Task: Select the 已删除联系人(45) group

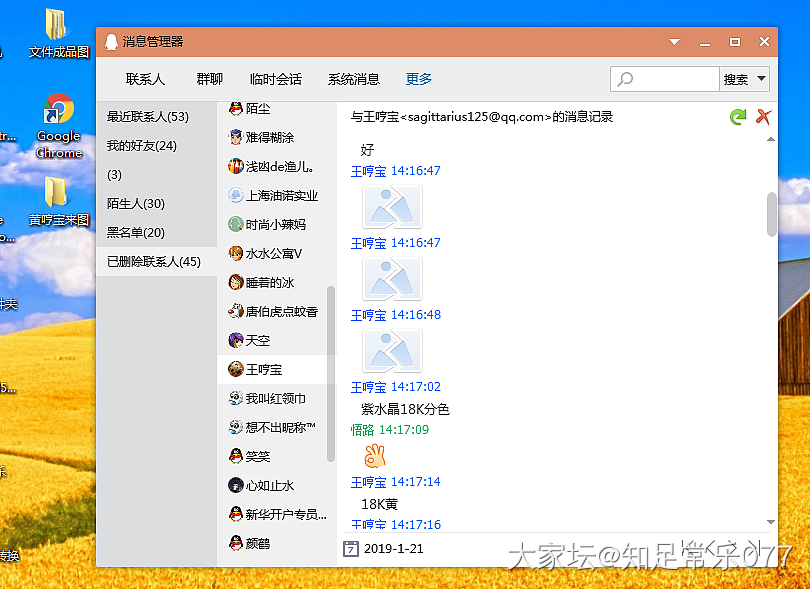Action: [154, 262]
